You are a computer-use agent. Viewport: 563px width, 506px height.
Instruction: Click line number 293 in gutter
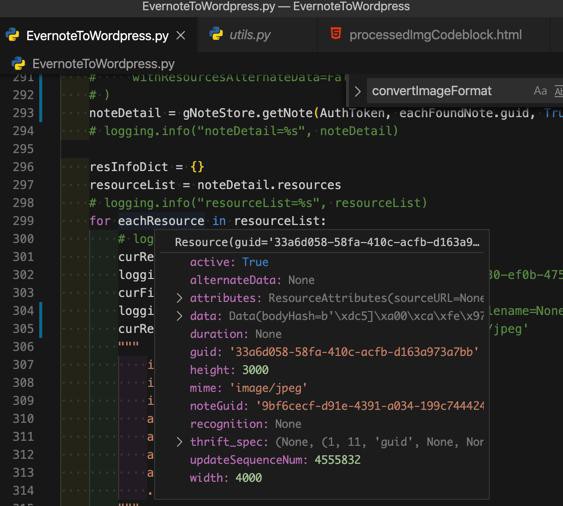(23, 113)
